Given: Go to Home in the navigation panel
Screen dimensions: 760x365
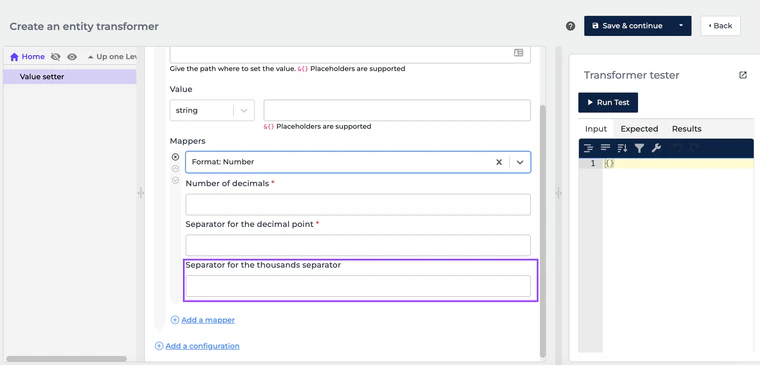Looking at the screenshot, I should click(27, 57).
